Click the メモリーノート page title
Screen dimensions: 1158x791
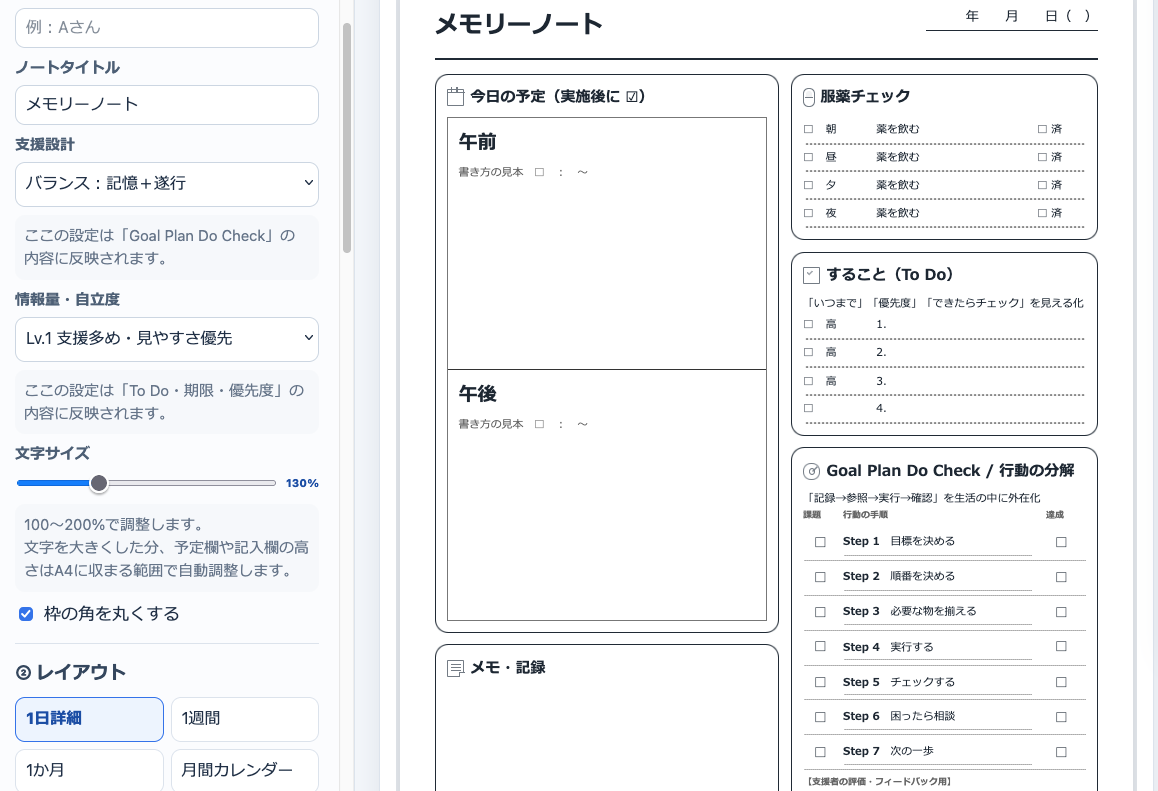(519, 24)
